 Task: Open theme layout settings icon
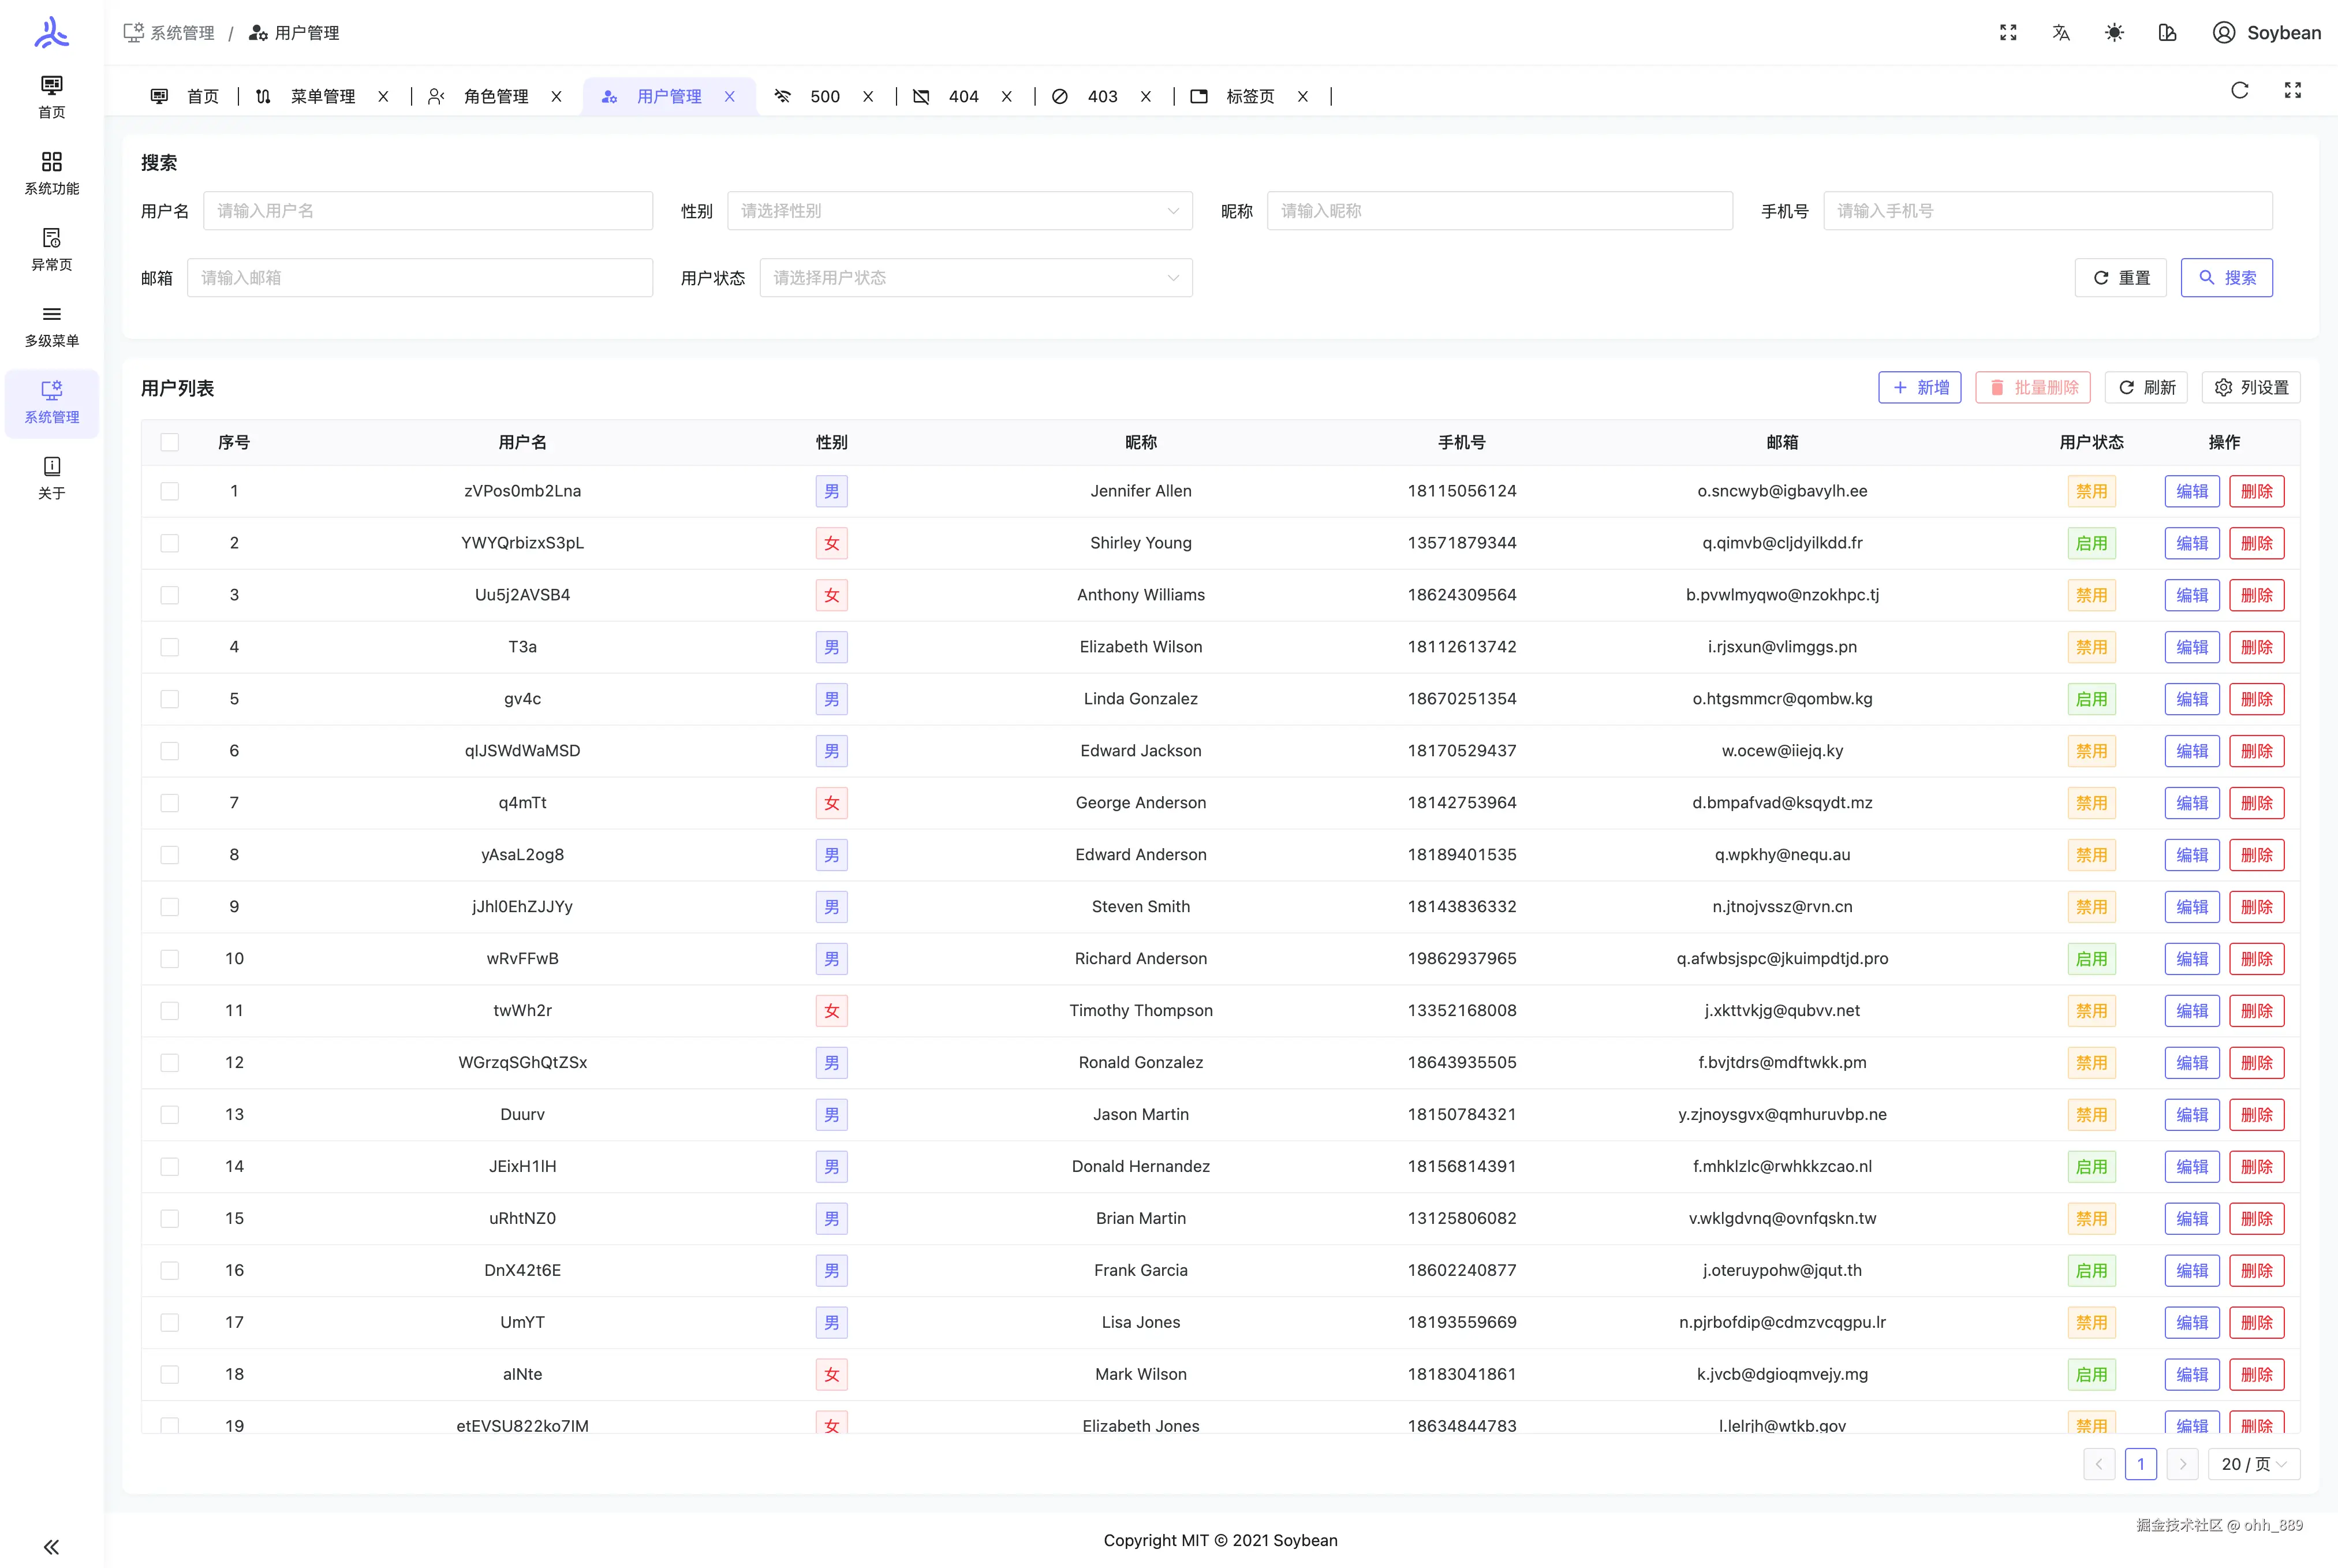point(2167,33)
